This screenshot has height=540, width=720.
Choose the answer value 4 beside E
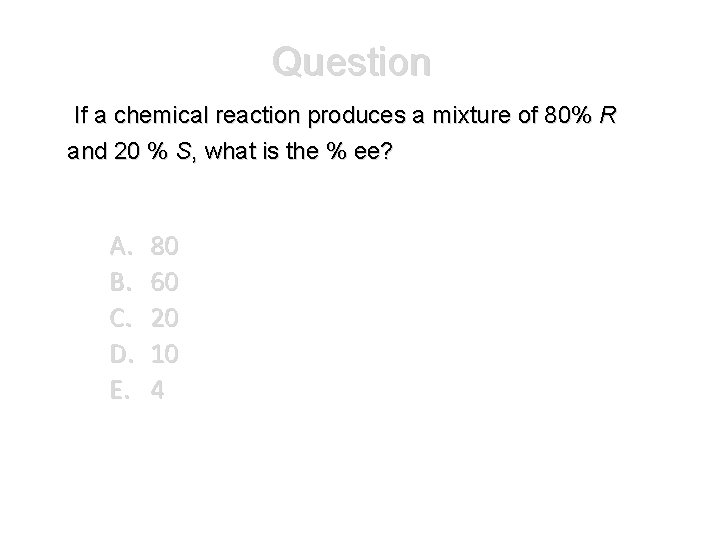click(x=157, y=390)
